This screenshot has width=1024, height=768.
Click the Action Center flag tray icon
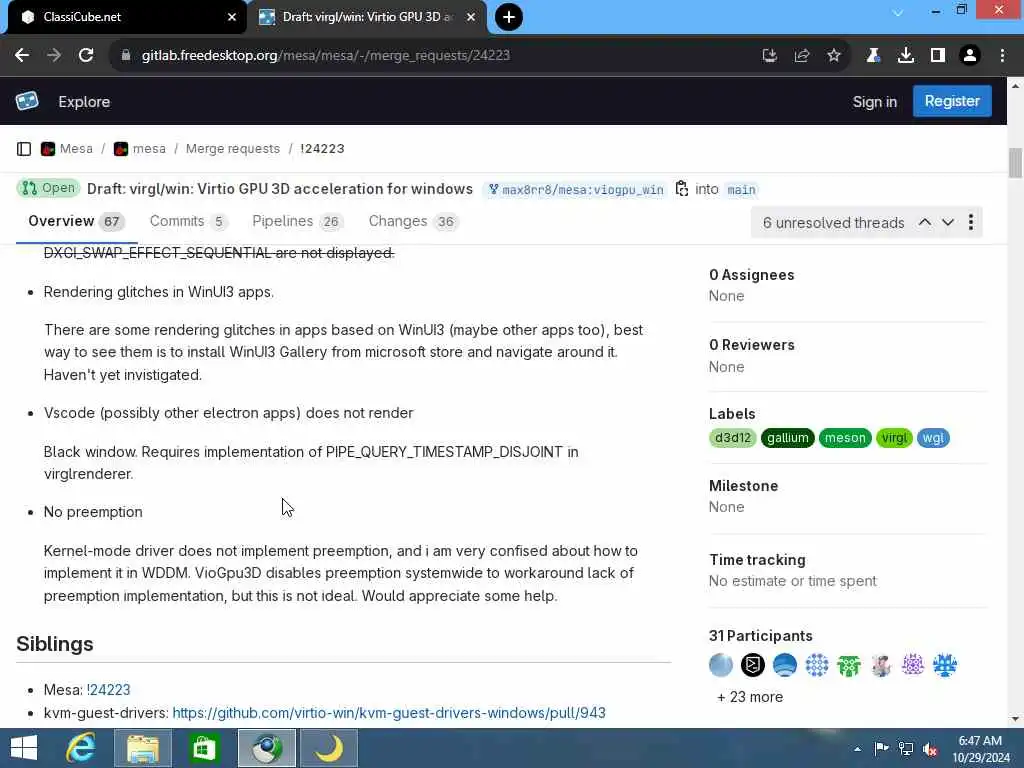[x=881, y=748]
